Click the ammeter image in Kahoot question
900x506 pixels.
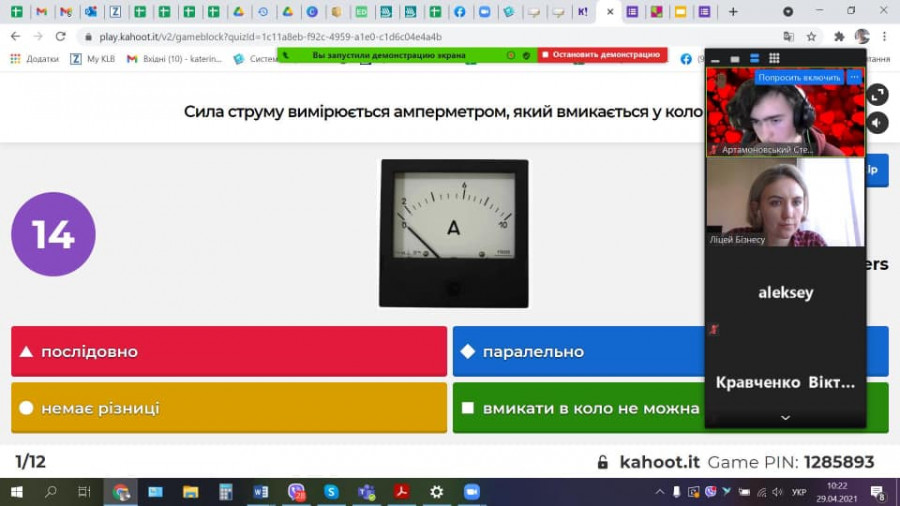[x=453, y=233]
